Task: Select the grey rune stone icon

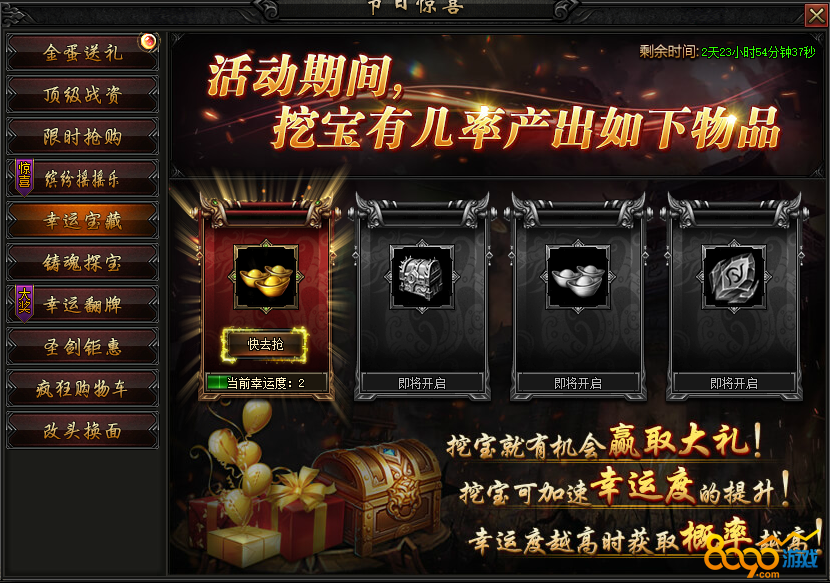Action: click(x=734, y=276)
